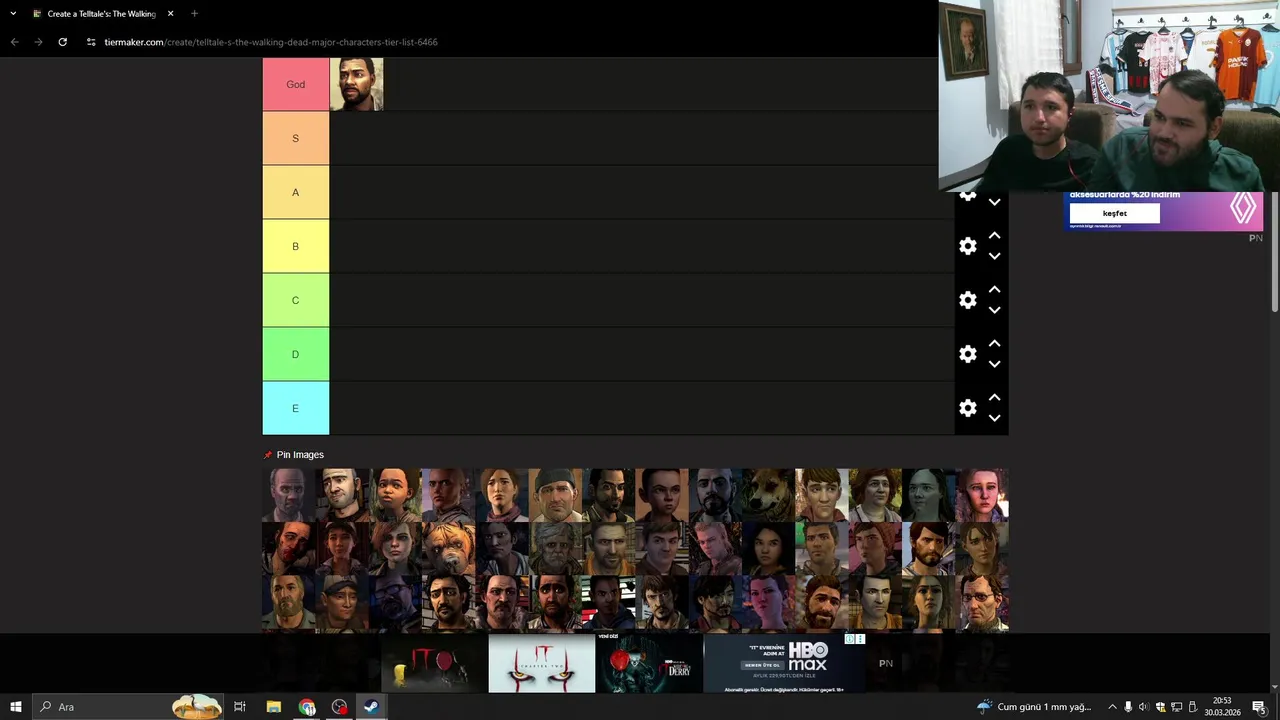Reload the tiermaker page

tap(62, 42)
